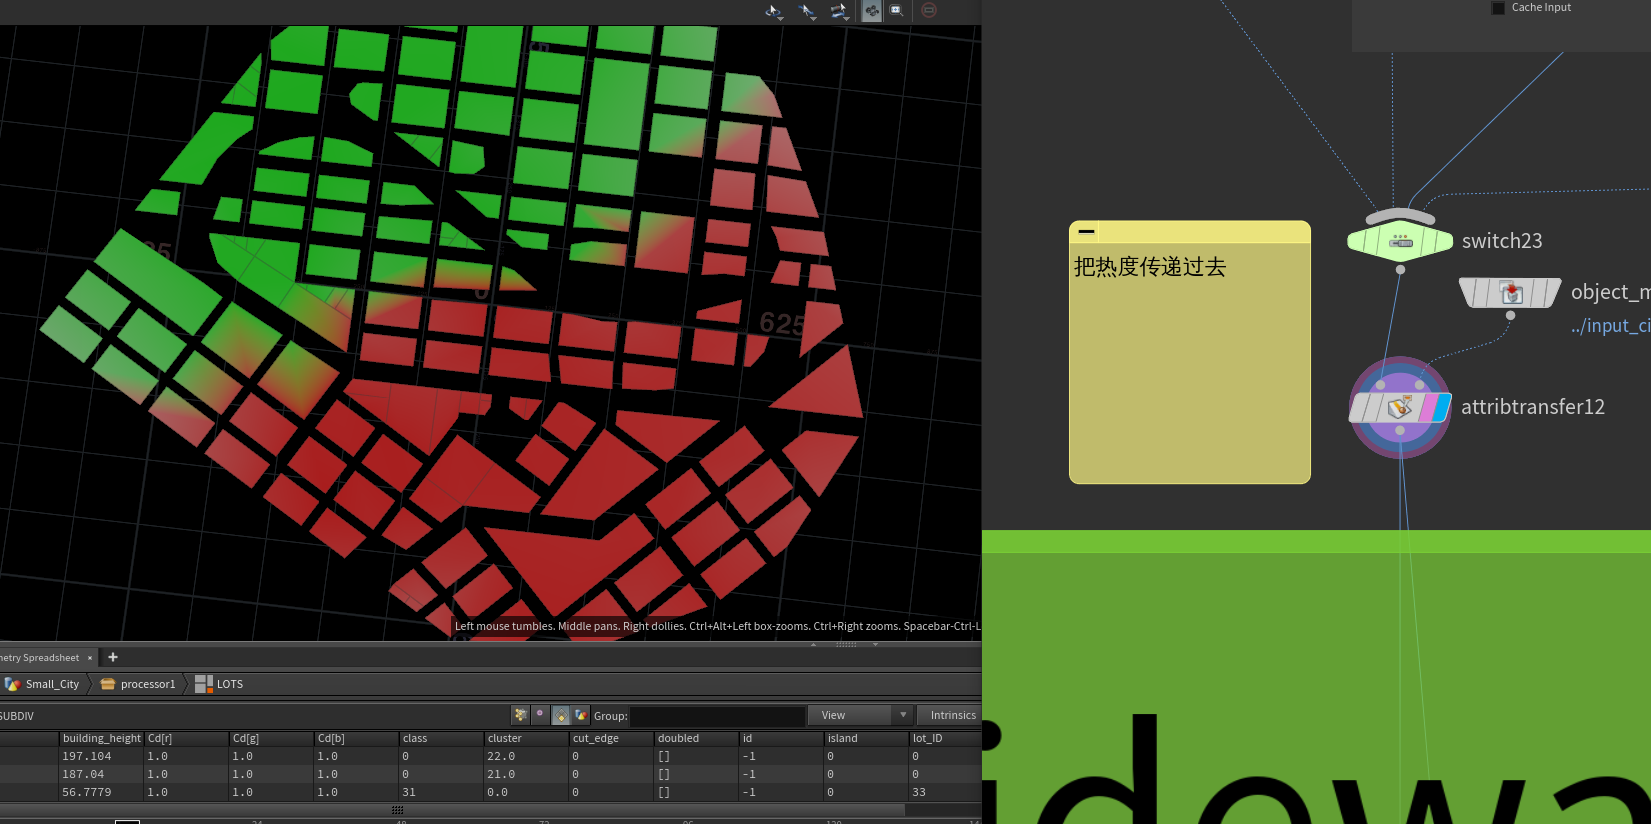
Task: Click the frame-zoom magnifier icon in viewport toolbar
Action: 897,11
